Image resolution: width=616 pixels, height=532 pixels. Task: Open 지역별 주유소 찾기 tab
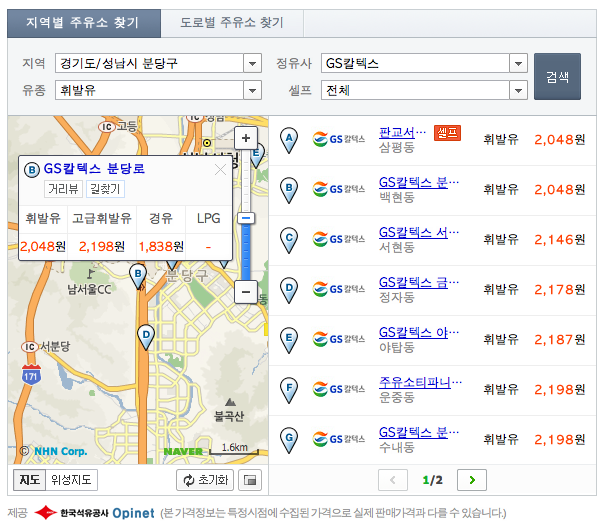coord(84,23)
